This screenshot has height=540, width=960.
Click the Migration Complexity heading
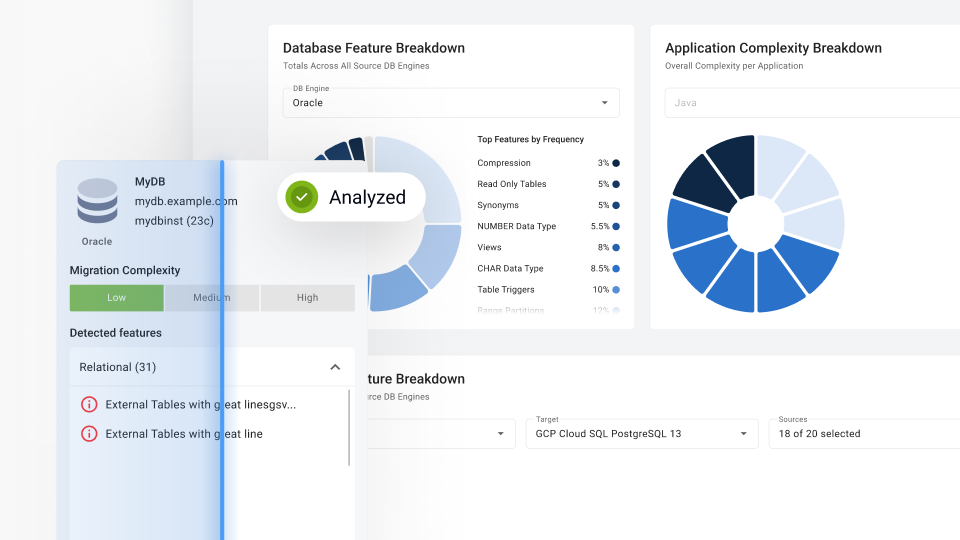[x=125, y=271]
